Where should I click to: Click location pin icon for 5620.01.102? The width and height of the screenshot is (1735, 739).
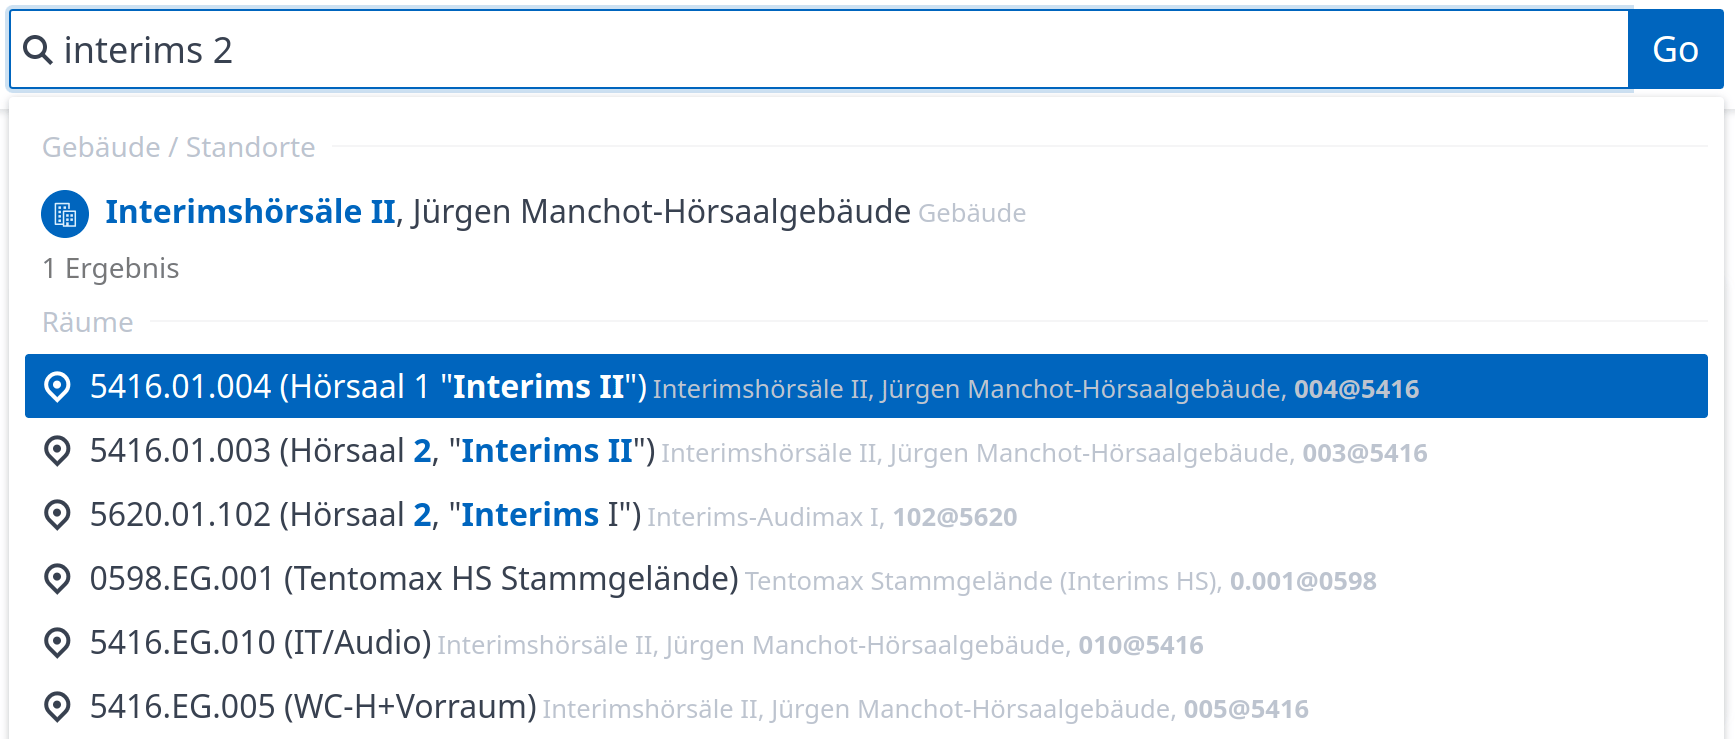click(x=58, y=515)
